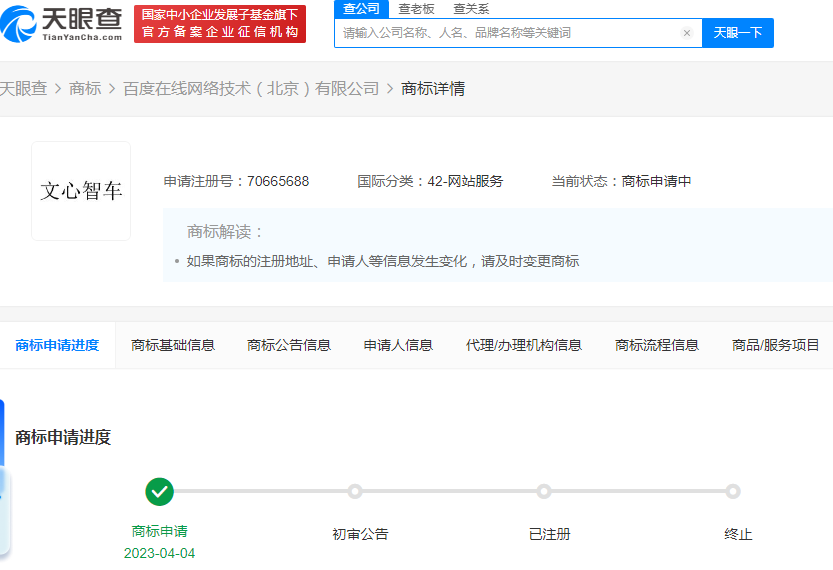This screenshot has height=570, width=833.
Task: Click the 终止 progress step circle
Action: [733, 491]
